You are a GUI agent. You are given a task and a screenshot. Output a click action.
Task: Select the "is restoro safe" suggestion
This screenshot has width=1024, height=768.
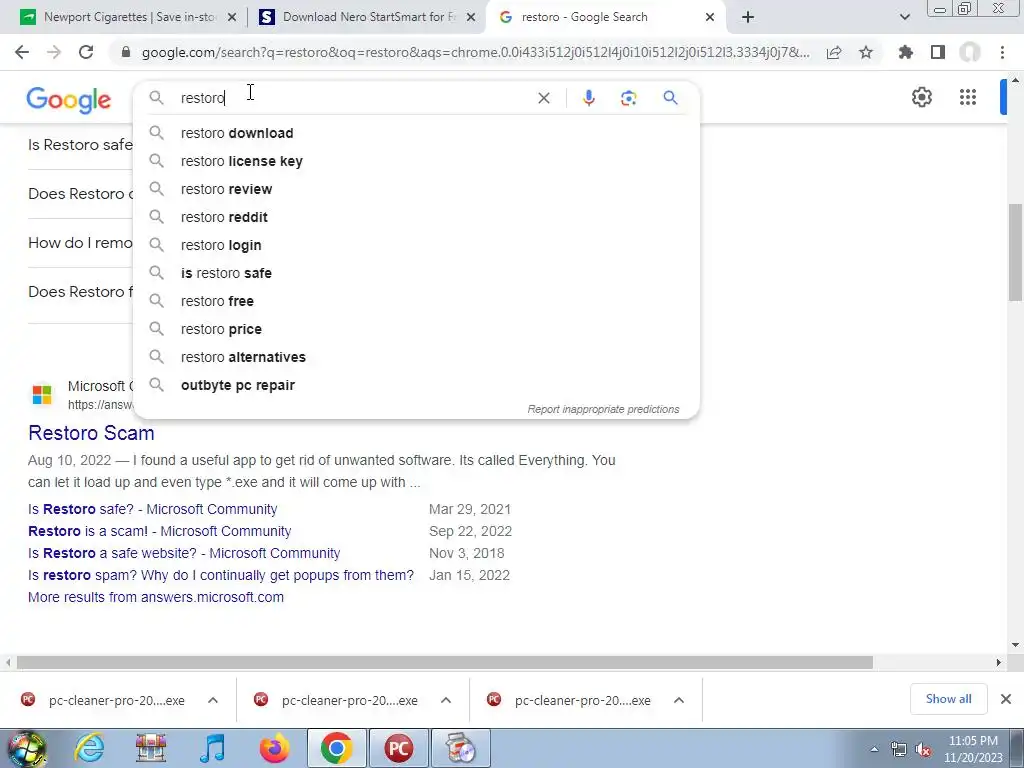[x=417, y=273]
